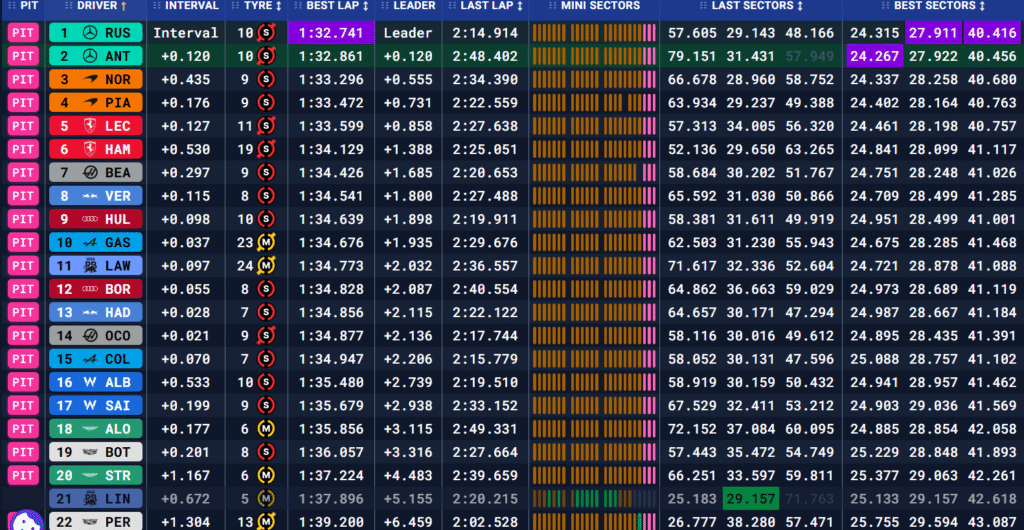Click the Mercedes logo on the ANT badge
Image resolution: width=1024 pixels, height=530 pixels.
pos(90,56)
